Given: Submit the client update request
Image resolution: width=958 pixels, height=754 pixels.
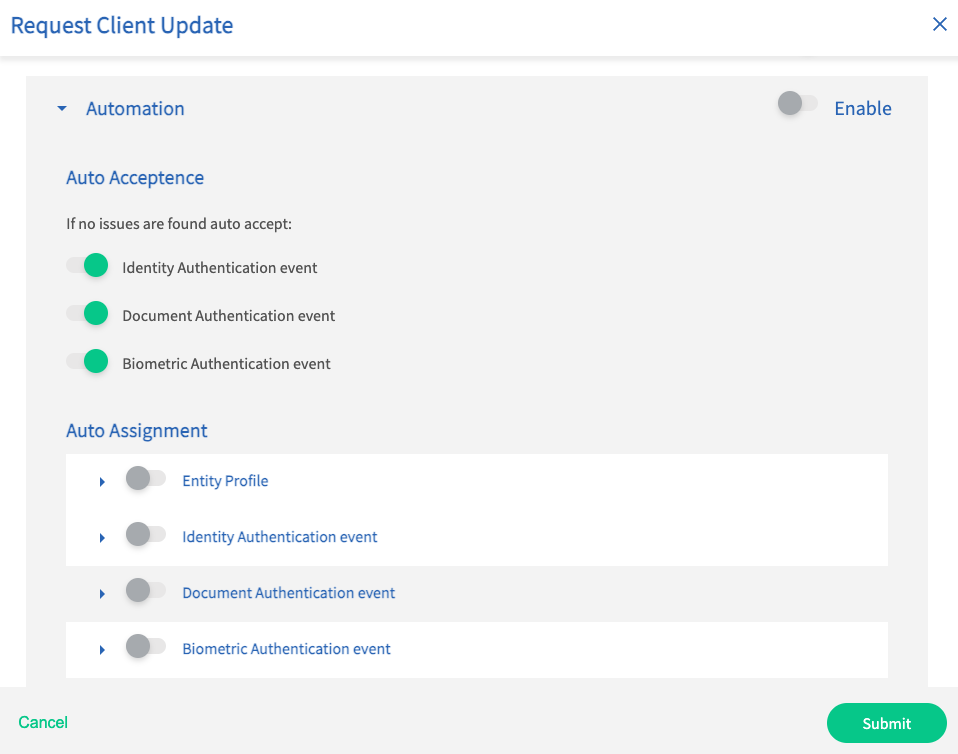Looking at the screenshot, I should click(887, 723).
